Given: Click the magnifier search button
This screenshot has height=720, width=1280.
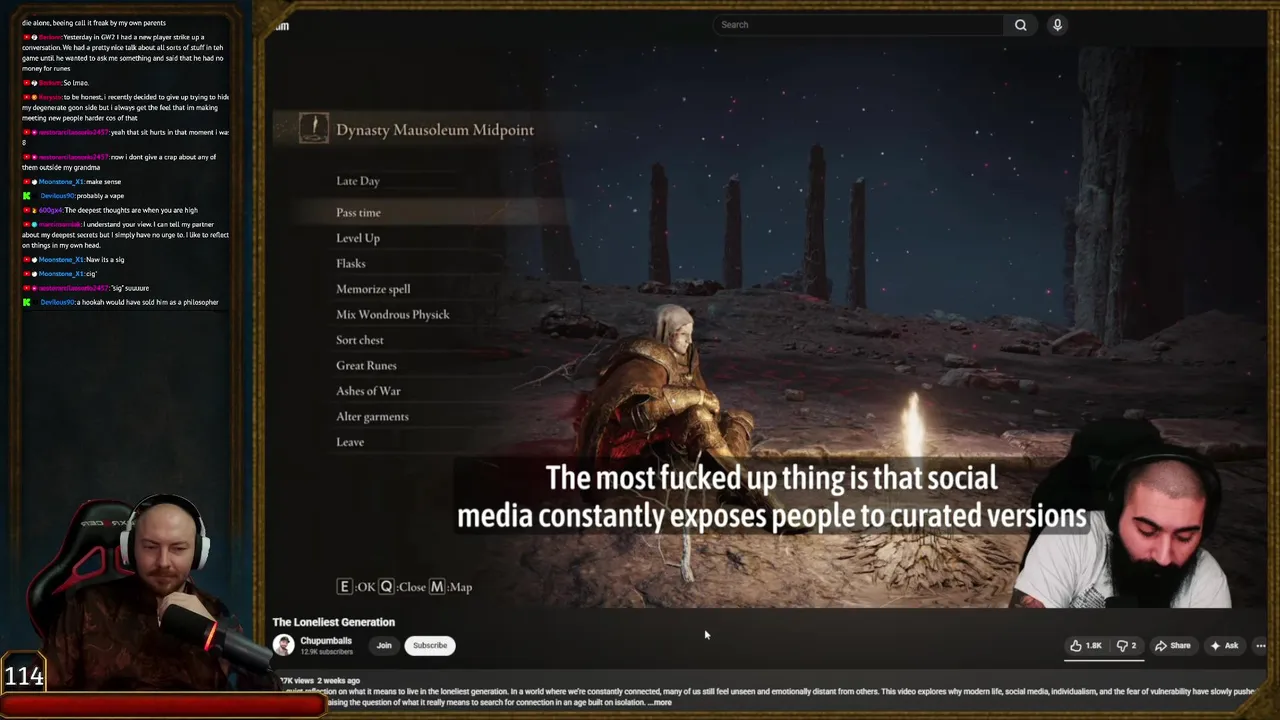Looking at the screenshot, I should click(1020, 25).
